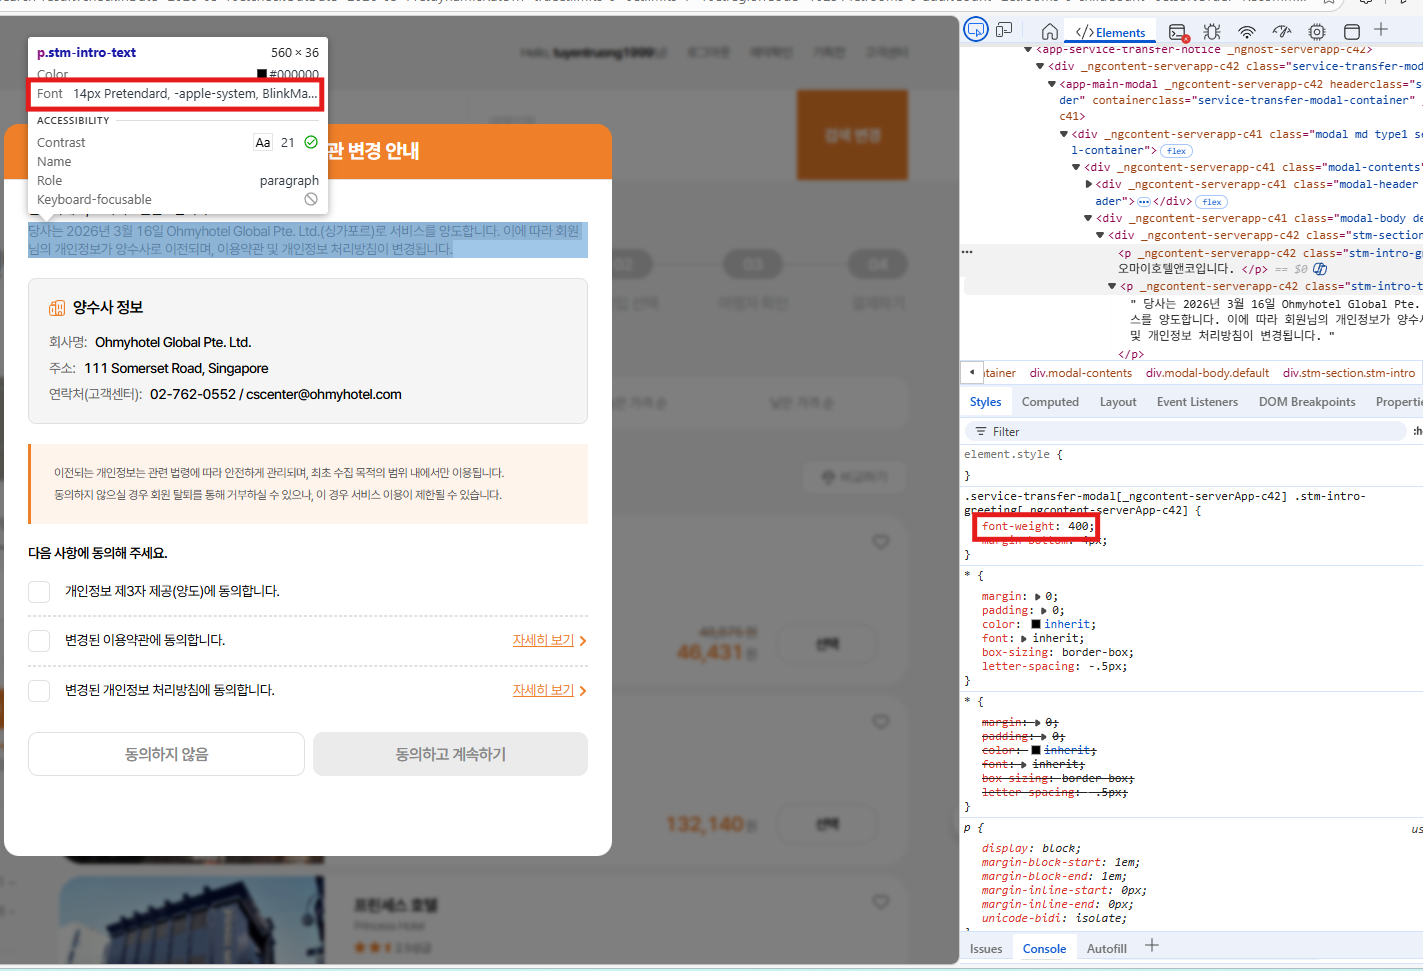Open 자세히 보기 link for 개인정보 처리방침
The height and width of the screenshot is (971, 1423).
[549, 691]
